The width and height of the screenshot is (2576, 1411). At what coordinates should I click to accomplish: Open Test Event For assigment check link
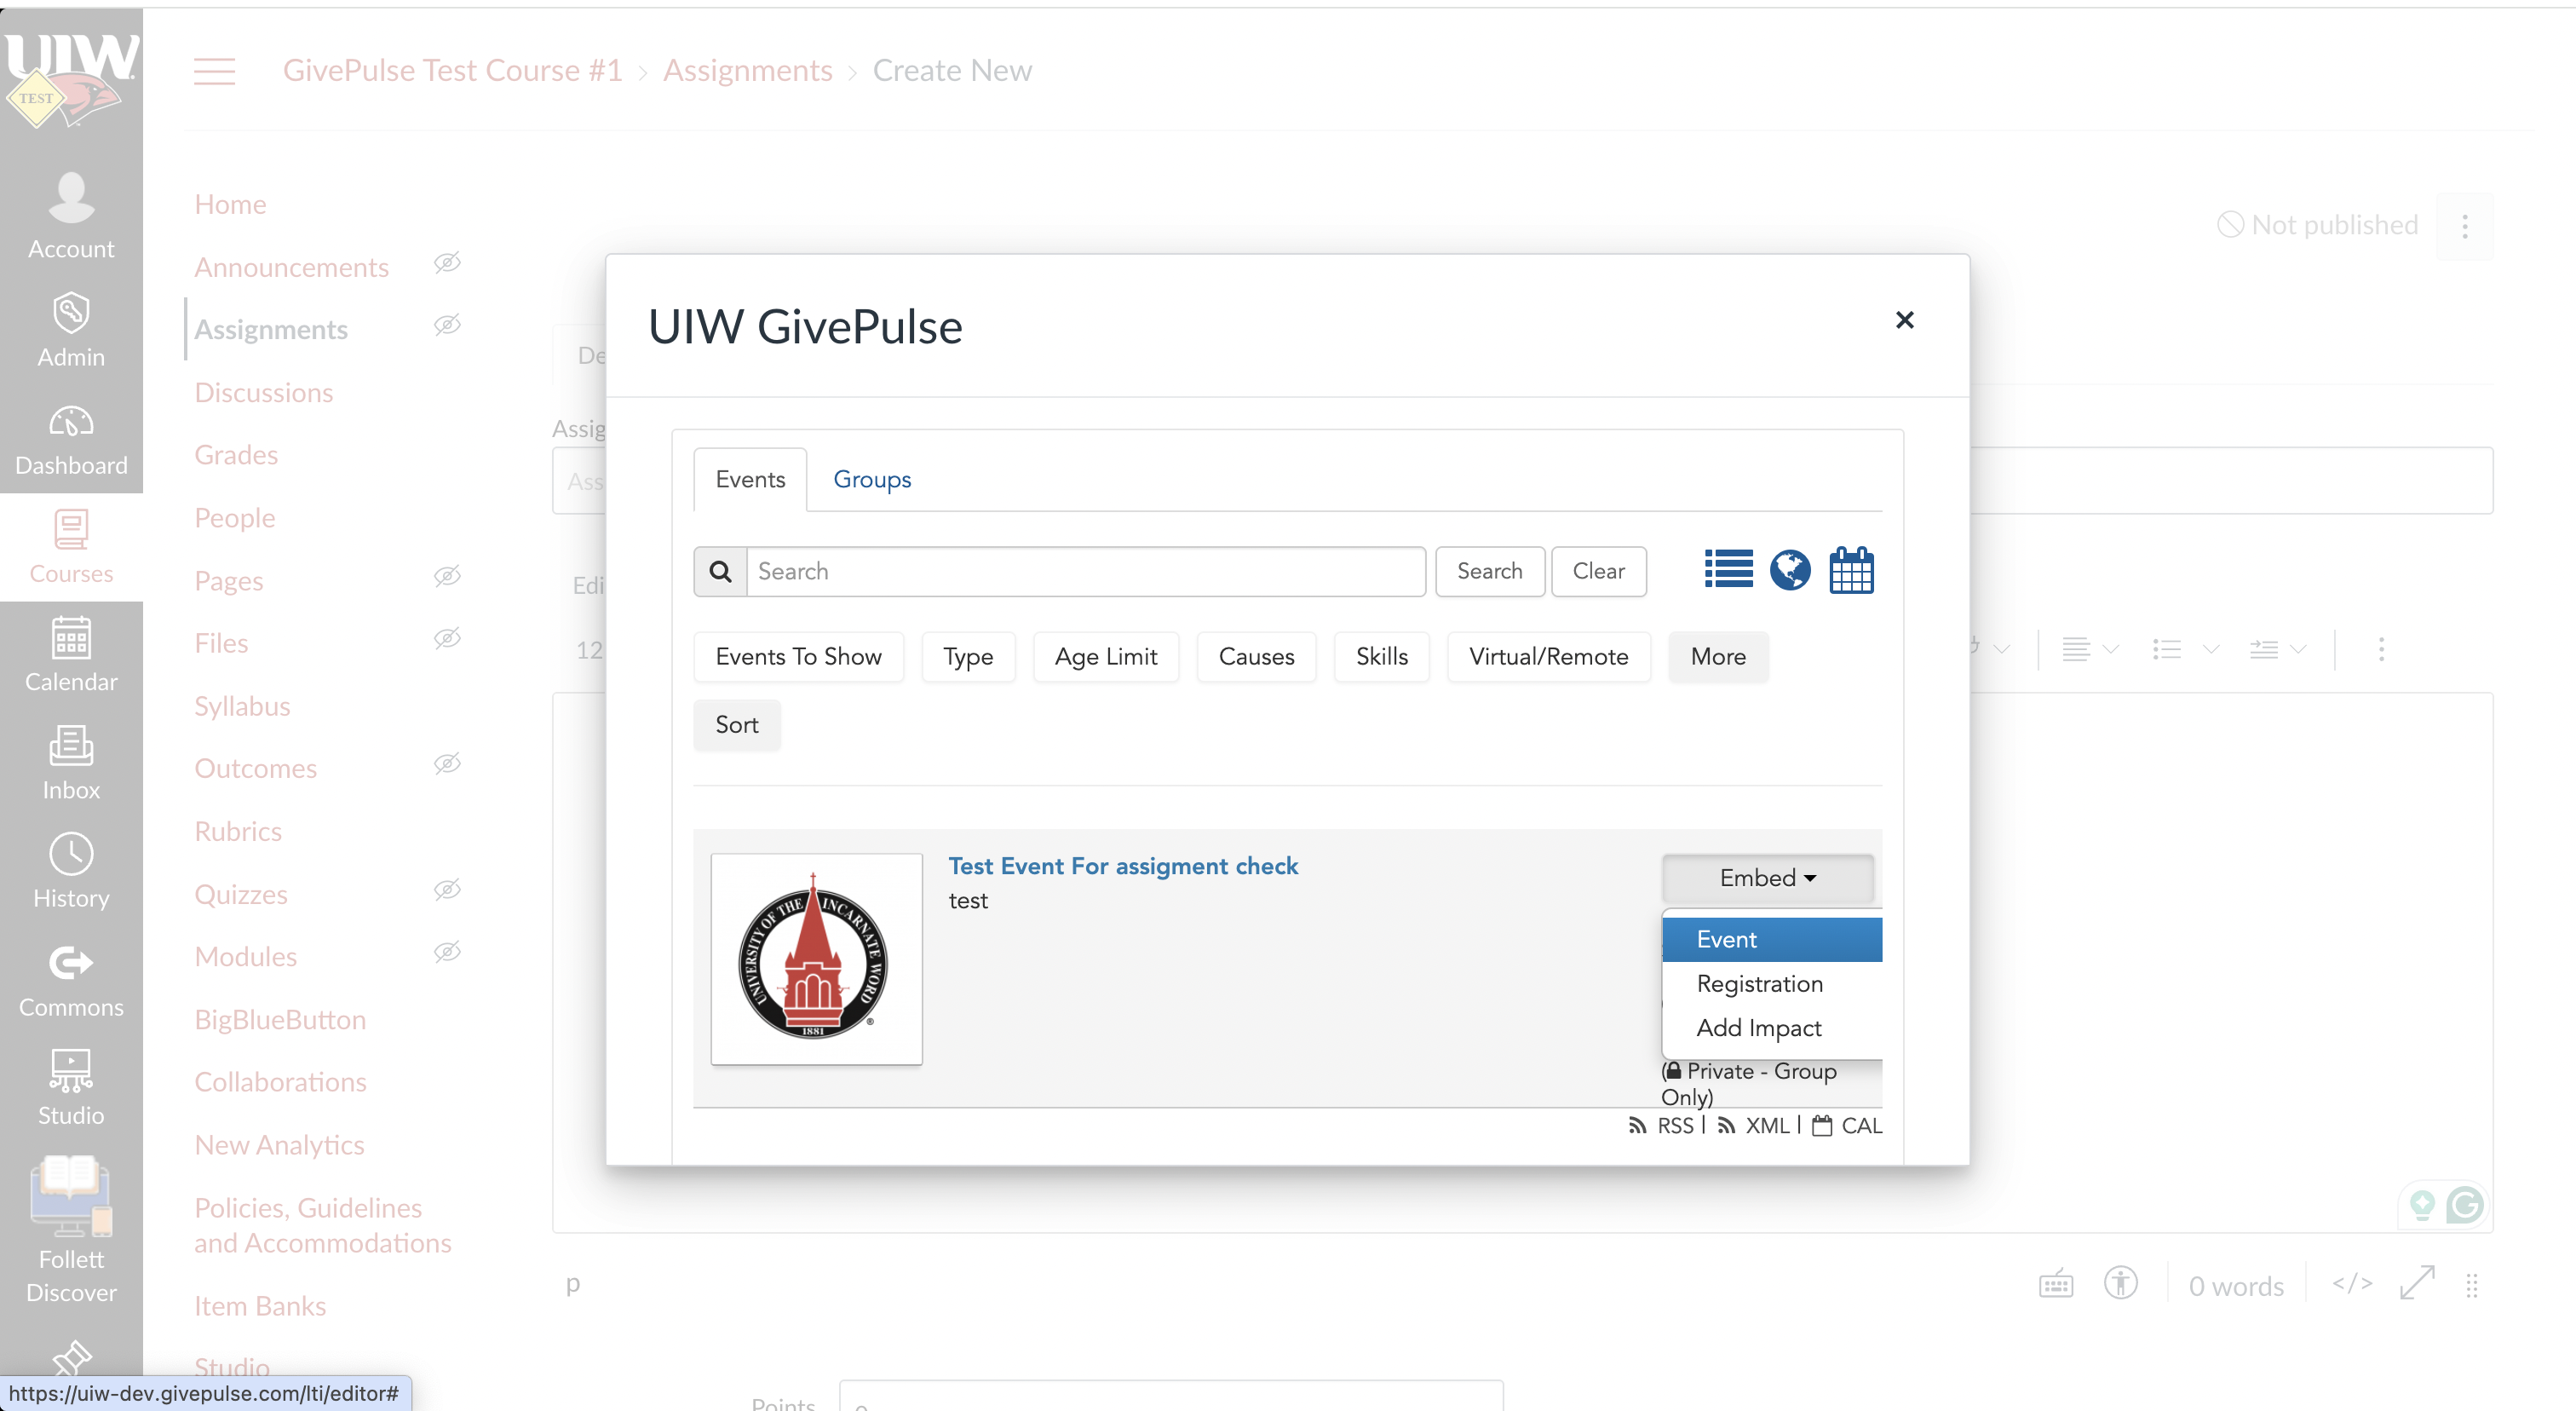[1123, 866]
